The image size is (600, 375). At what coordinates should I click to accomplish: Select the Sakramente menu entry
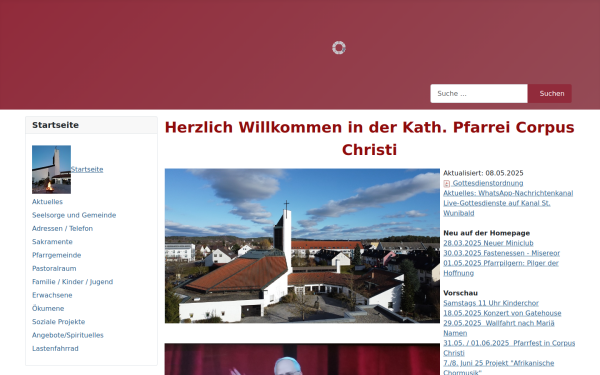[x=52, y=242]
